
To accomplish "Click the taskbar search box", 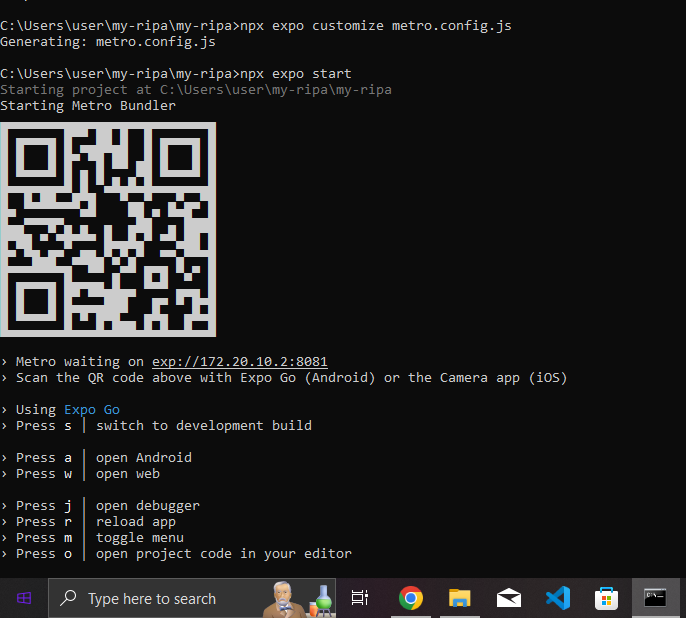I will (x=192, y=598).
